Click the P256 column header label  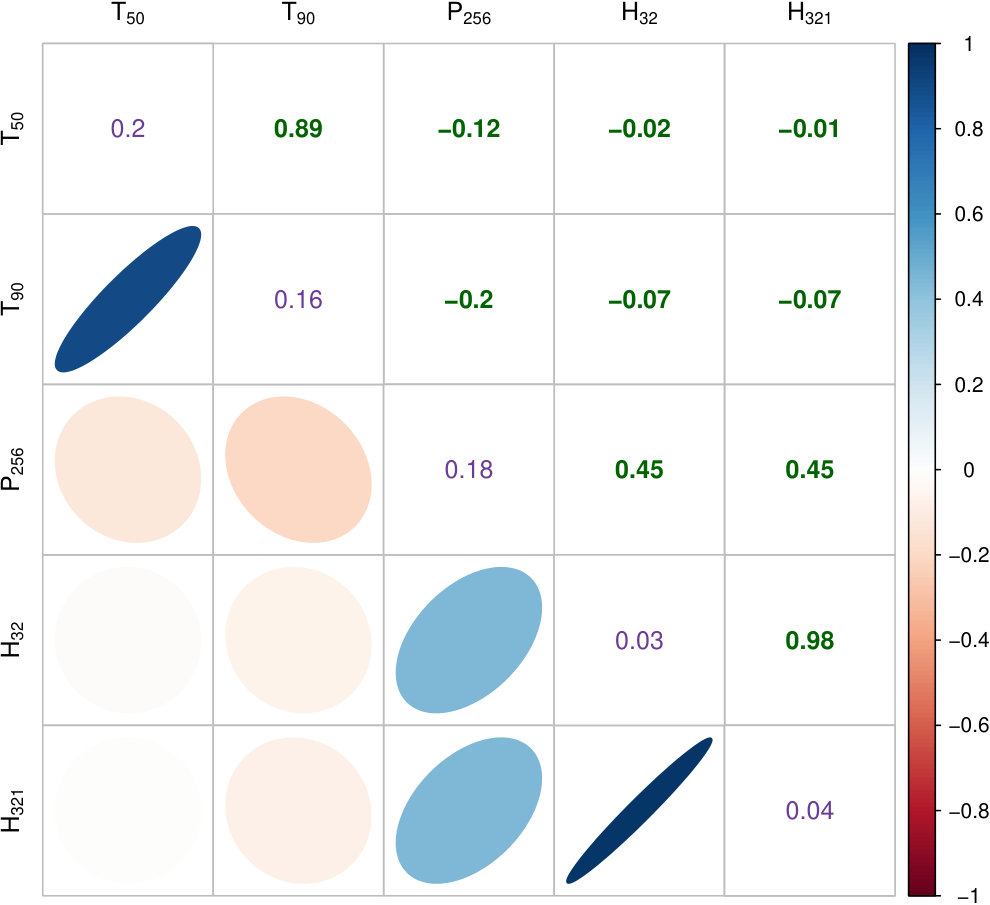tap(468, 14)
